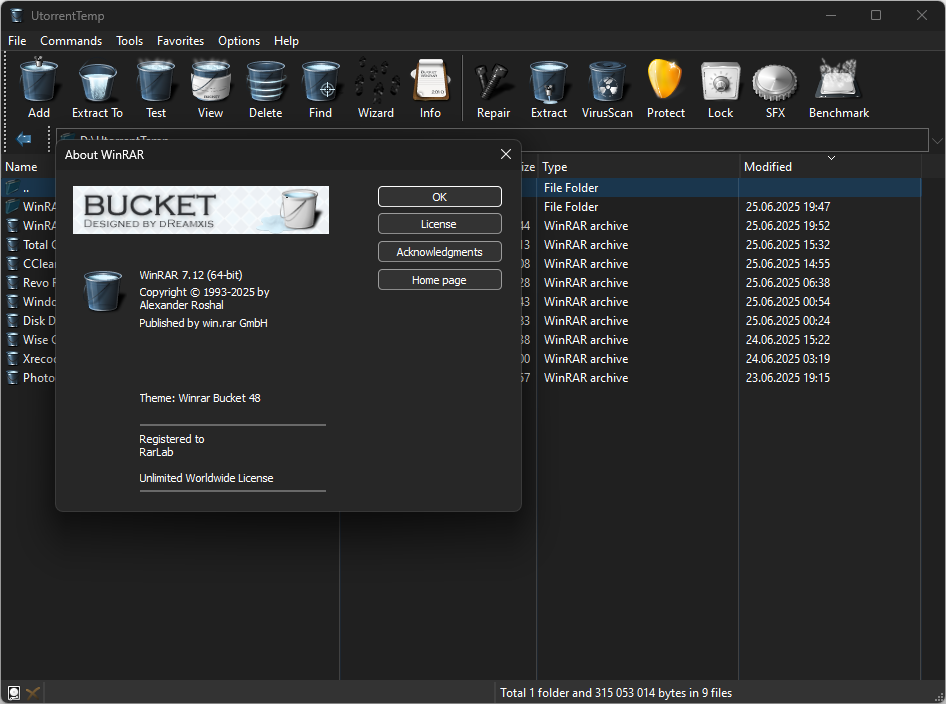946x704 pixels.
Task: Open the Find toolbar icon
Action: click(x=320, y=80)
